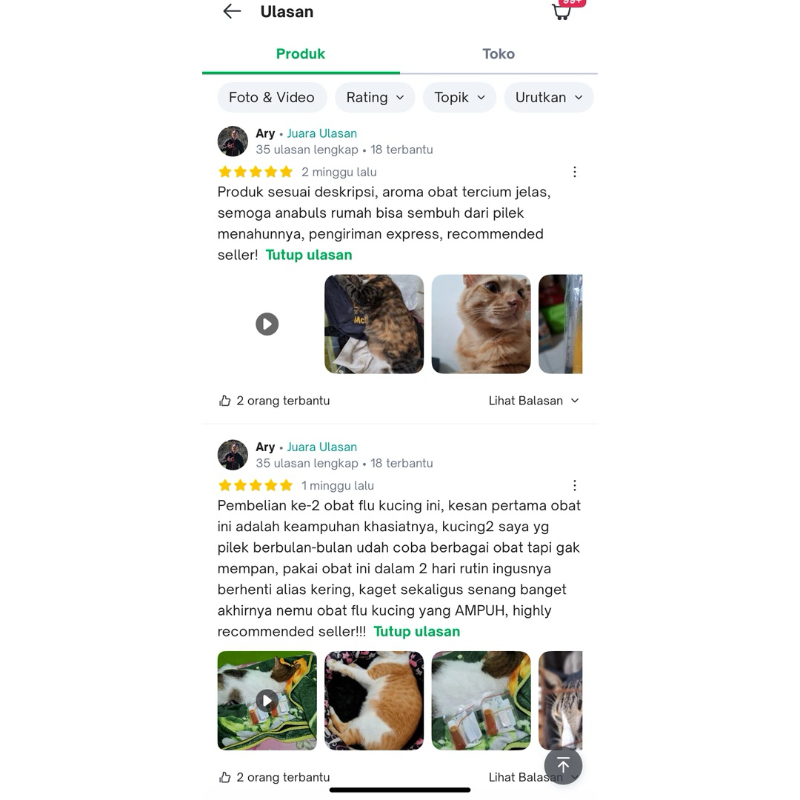Expand the Topik filter dropdown
The width and height of the screenshot is (800, 800).
459,97
